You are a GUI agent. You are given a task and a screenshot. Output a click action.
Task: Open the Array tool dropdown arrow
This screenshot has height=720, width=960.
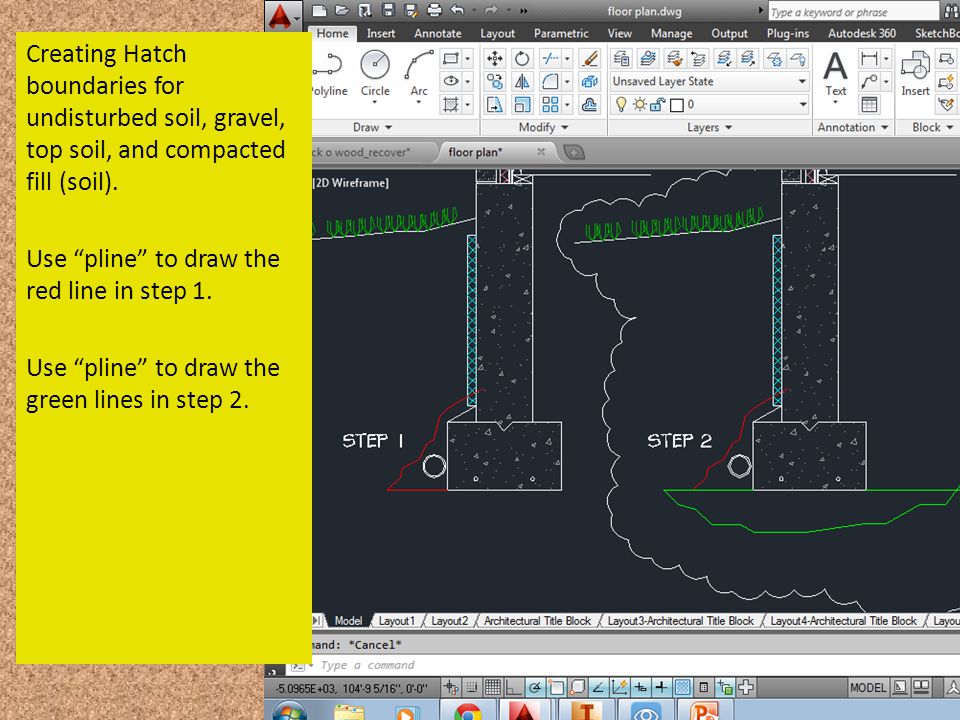coord(567,105)
